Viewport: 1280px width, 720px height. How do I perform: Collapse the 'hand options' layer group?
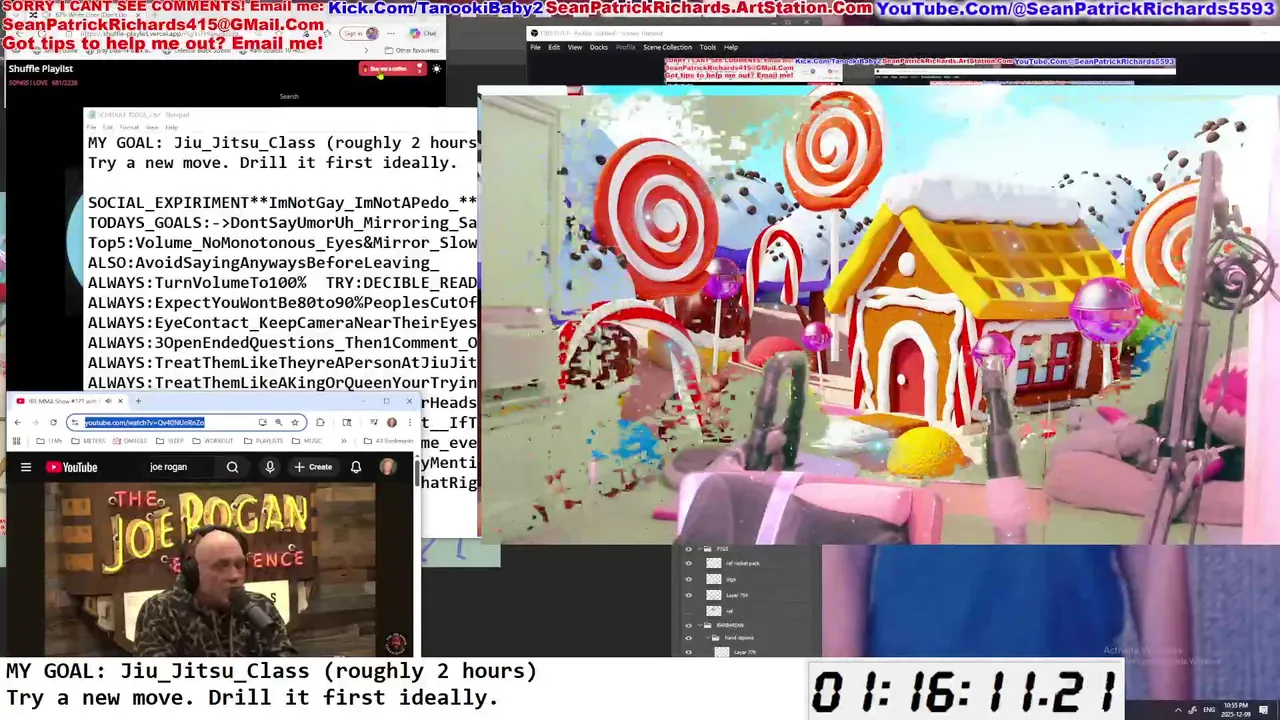pos(708,637)
